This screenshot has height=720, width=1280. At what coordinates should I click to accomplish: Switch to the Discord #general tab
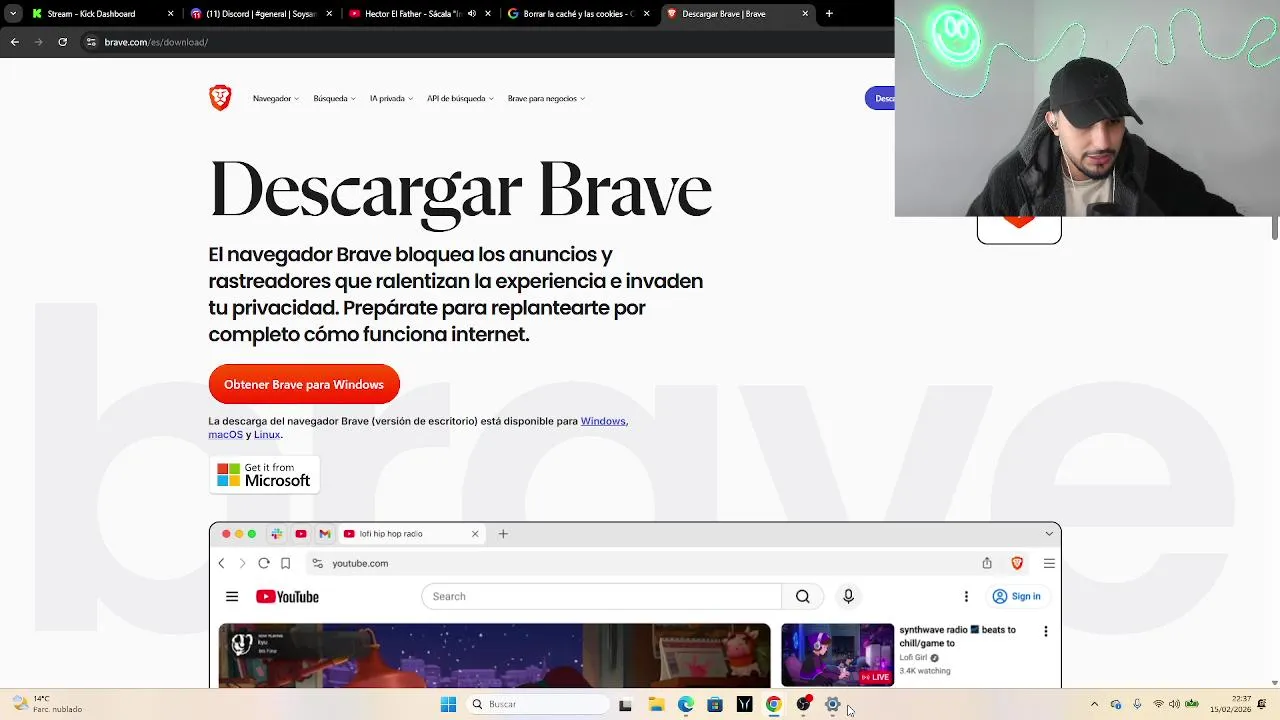[x=262, y=14]
